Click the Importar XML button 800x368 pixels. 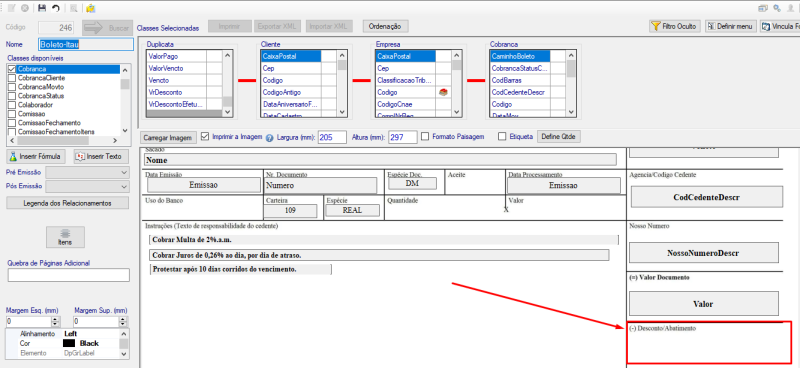329,27
